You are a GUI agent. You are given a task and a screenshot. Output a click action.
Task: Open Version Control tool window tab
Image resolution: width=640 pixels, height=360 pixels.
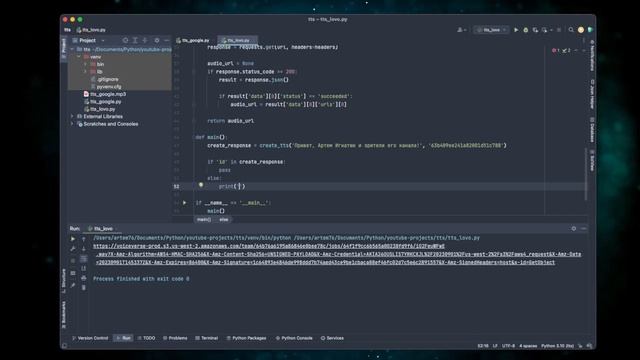(90, 338)
